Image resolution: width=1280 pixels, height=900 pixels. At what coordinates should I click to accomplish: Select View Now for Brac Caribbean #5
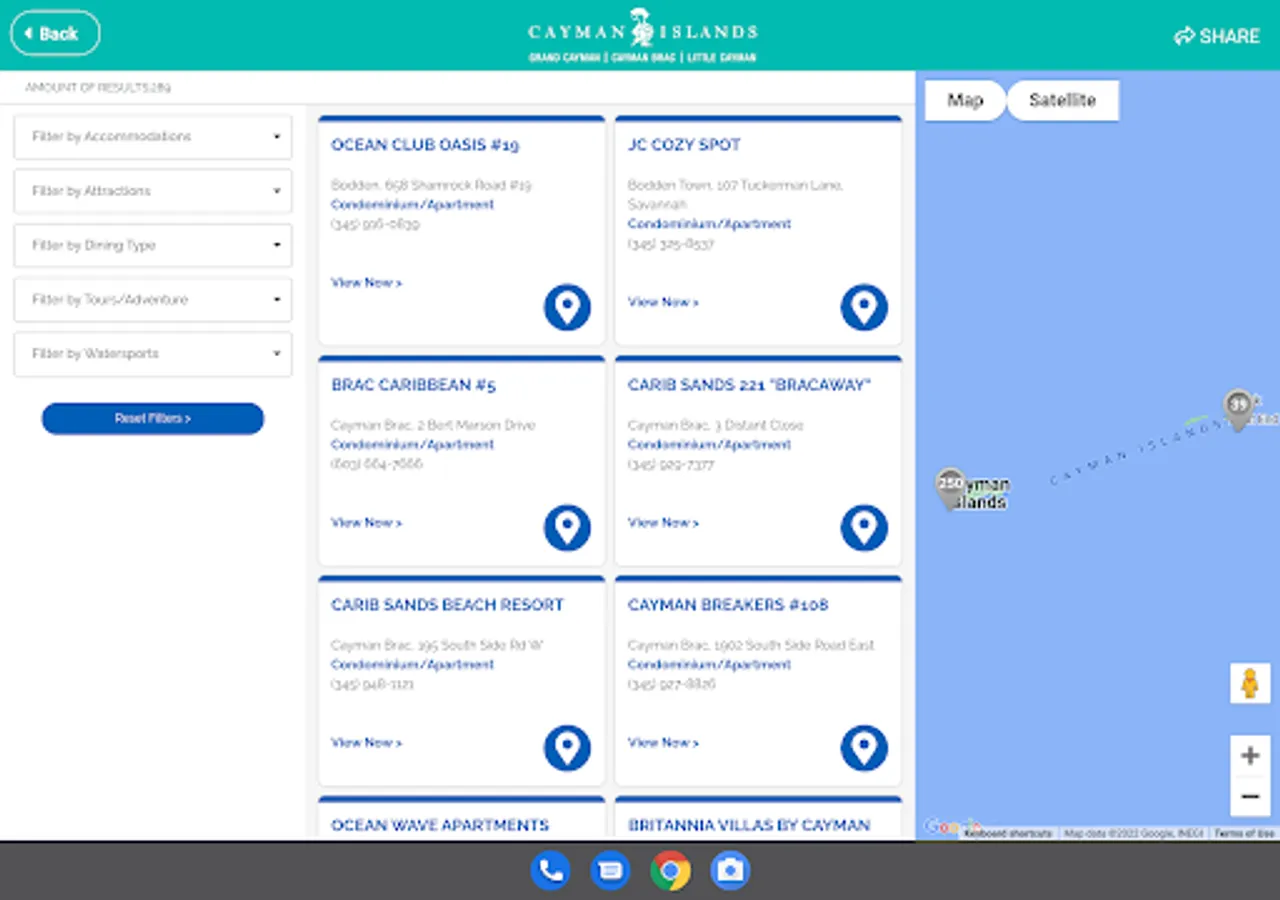click(x=366, y=523)
